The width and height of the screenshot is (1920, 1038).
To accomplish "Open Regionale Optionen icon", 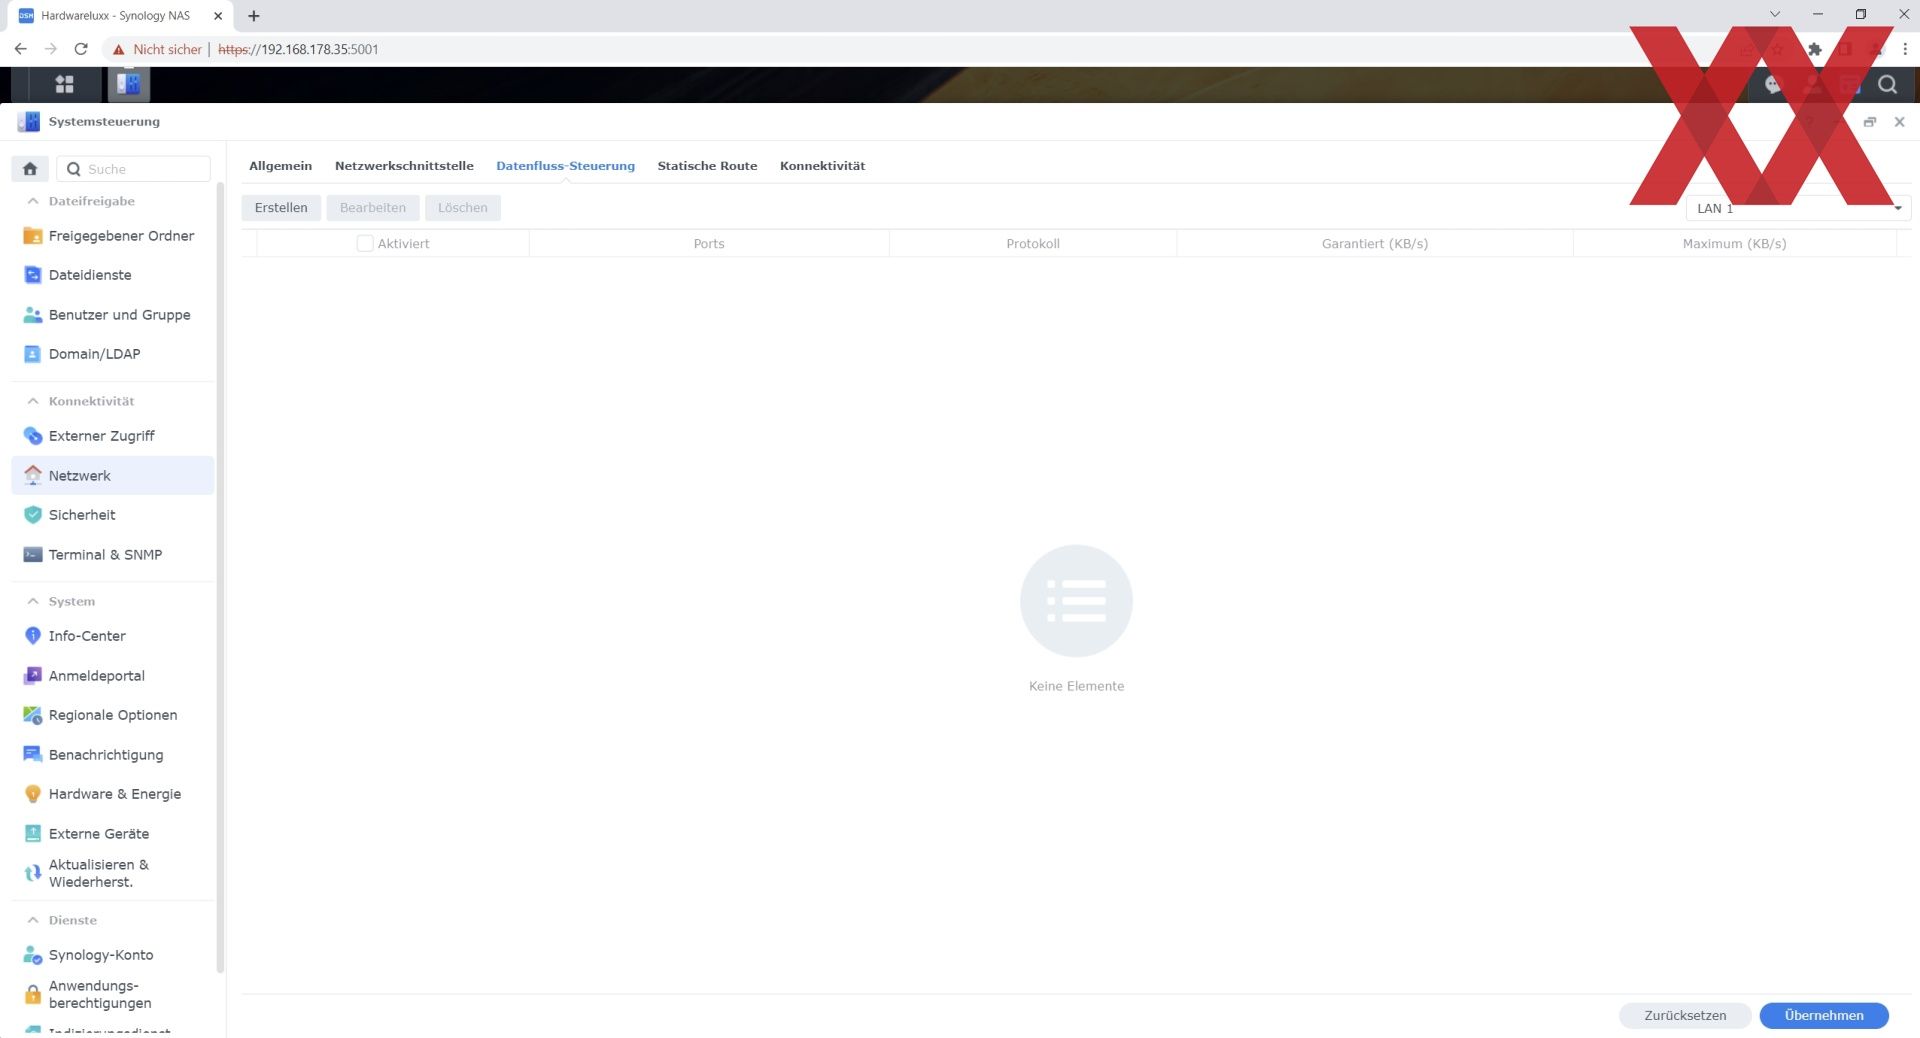I will click(x=33, y=715).
